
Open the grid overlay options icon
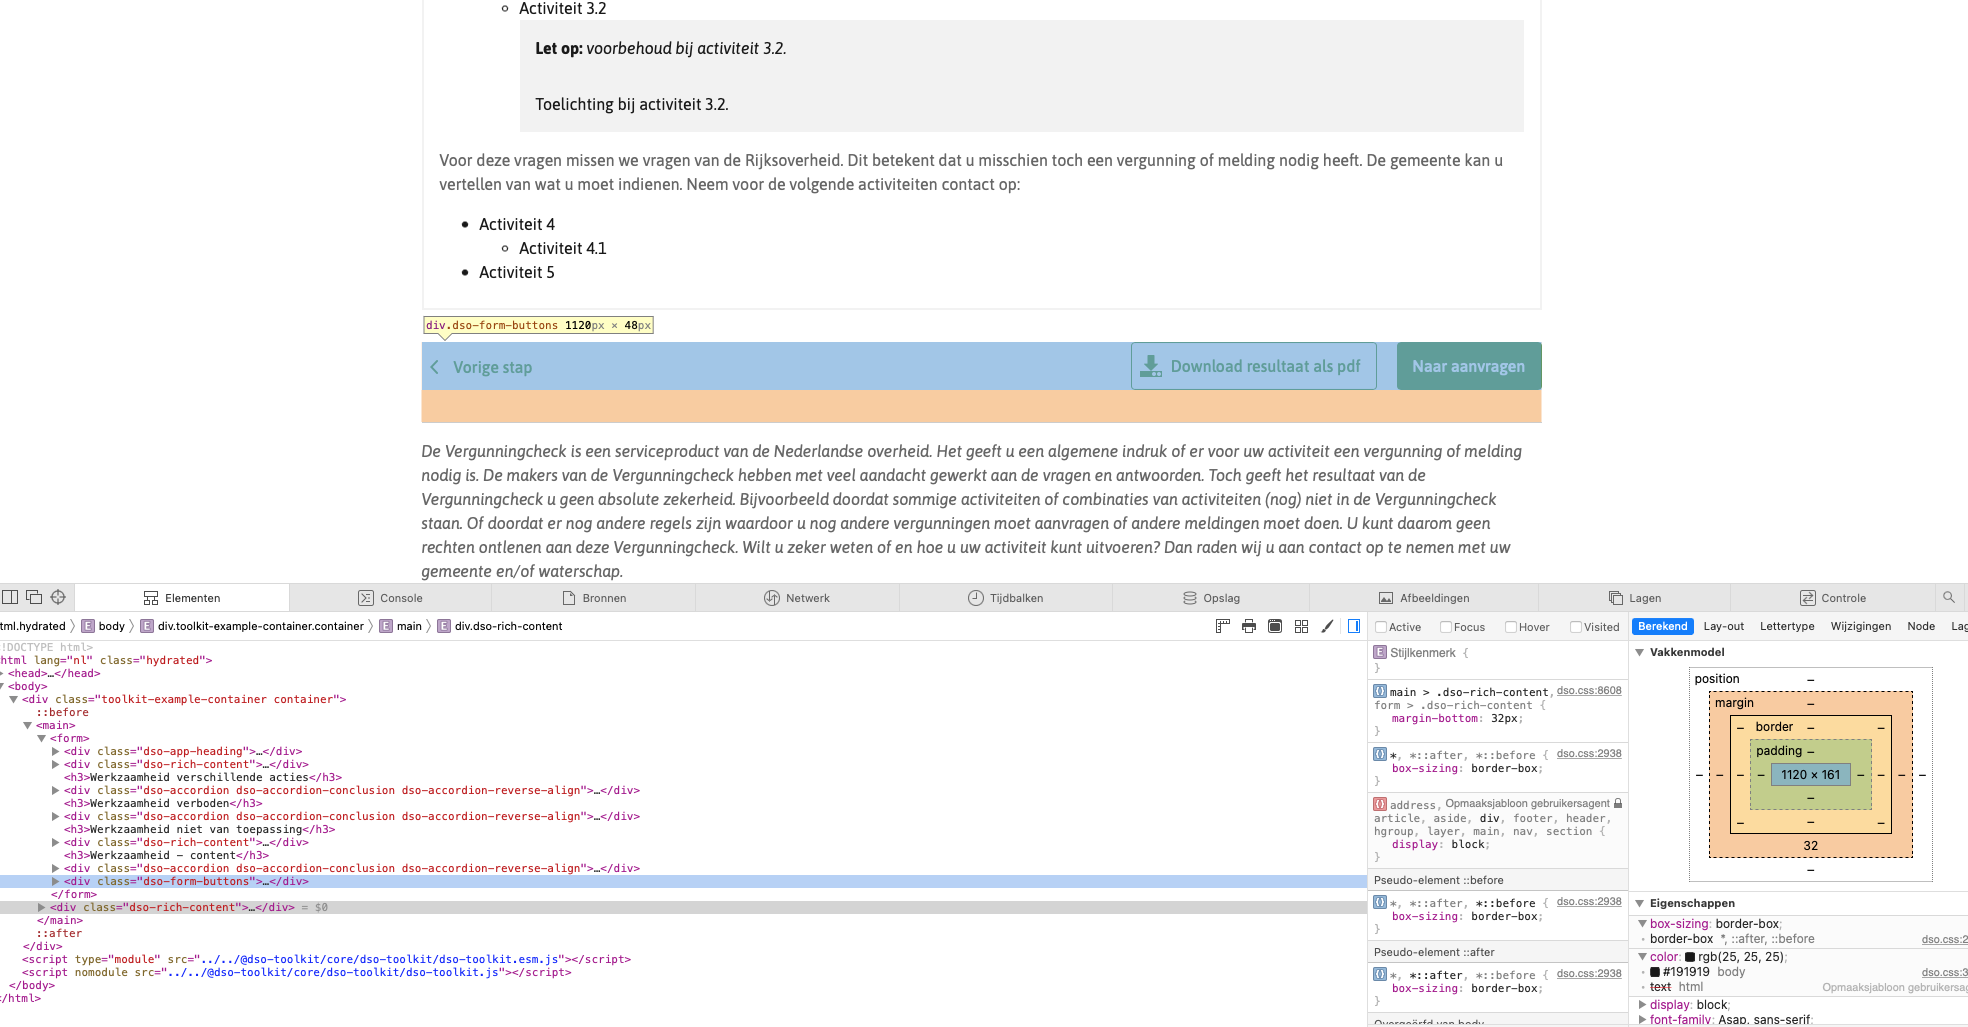[1301, 626]
